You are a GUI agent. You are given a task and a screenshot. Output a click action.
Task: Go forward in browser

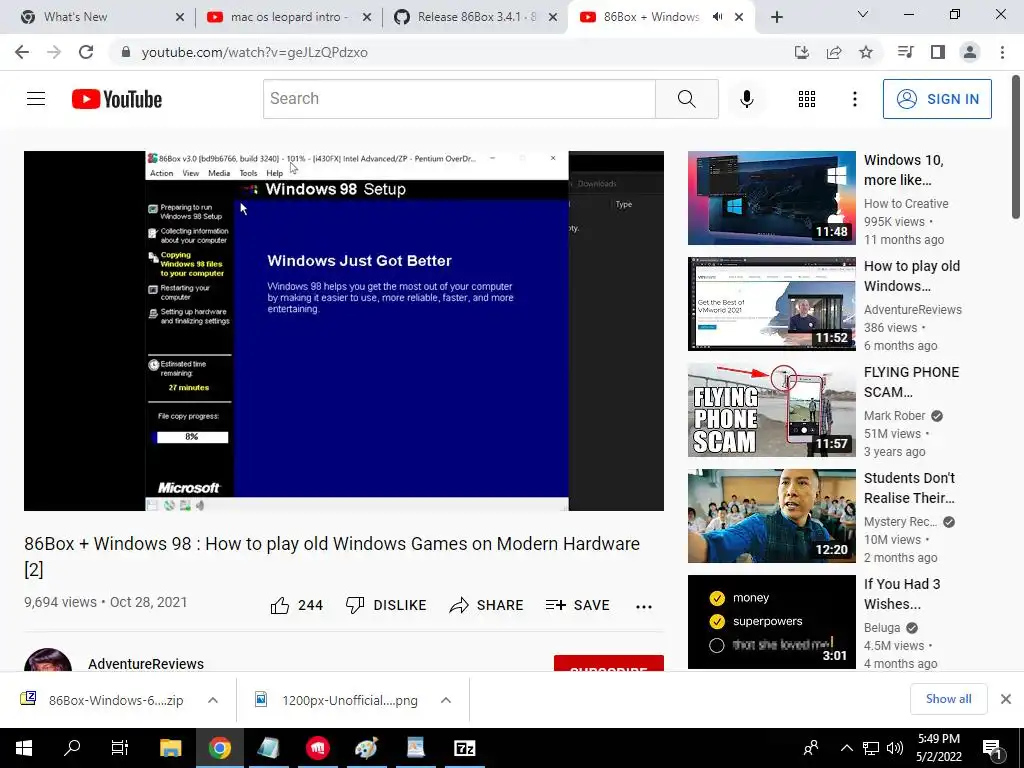(54, 52)
